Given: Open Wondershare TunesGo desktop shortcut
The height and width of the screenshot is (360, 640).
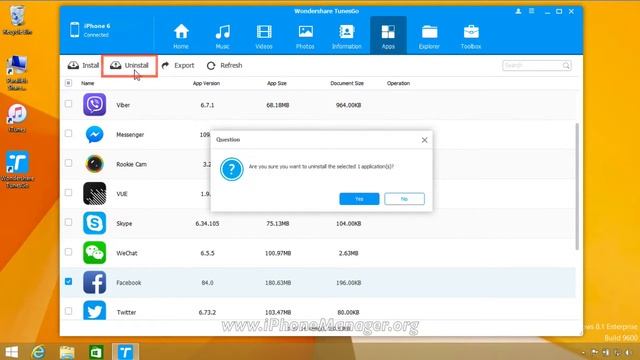Looking at the screenshot, I should (17, 169).
